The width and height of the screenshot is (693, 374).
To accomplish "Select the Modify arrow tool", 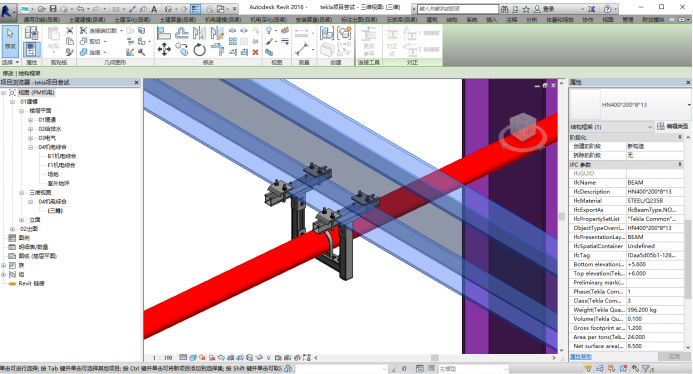I will click(10, 40).
